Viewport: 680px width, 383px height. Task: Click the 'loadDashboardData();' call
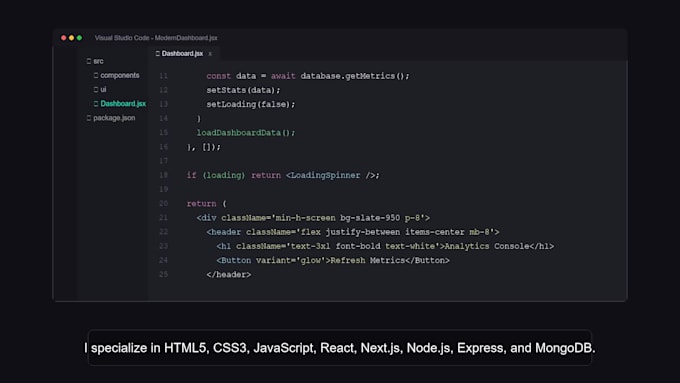(x=246, y=133)
